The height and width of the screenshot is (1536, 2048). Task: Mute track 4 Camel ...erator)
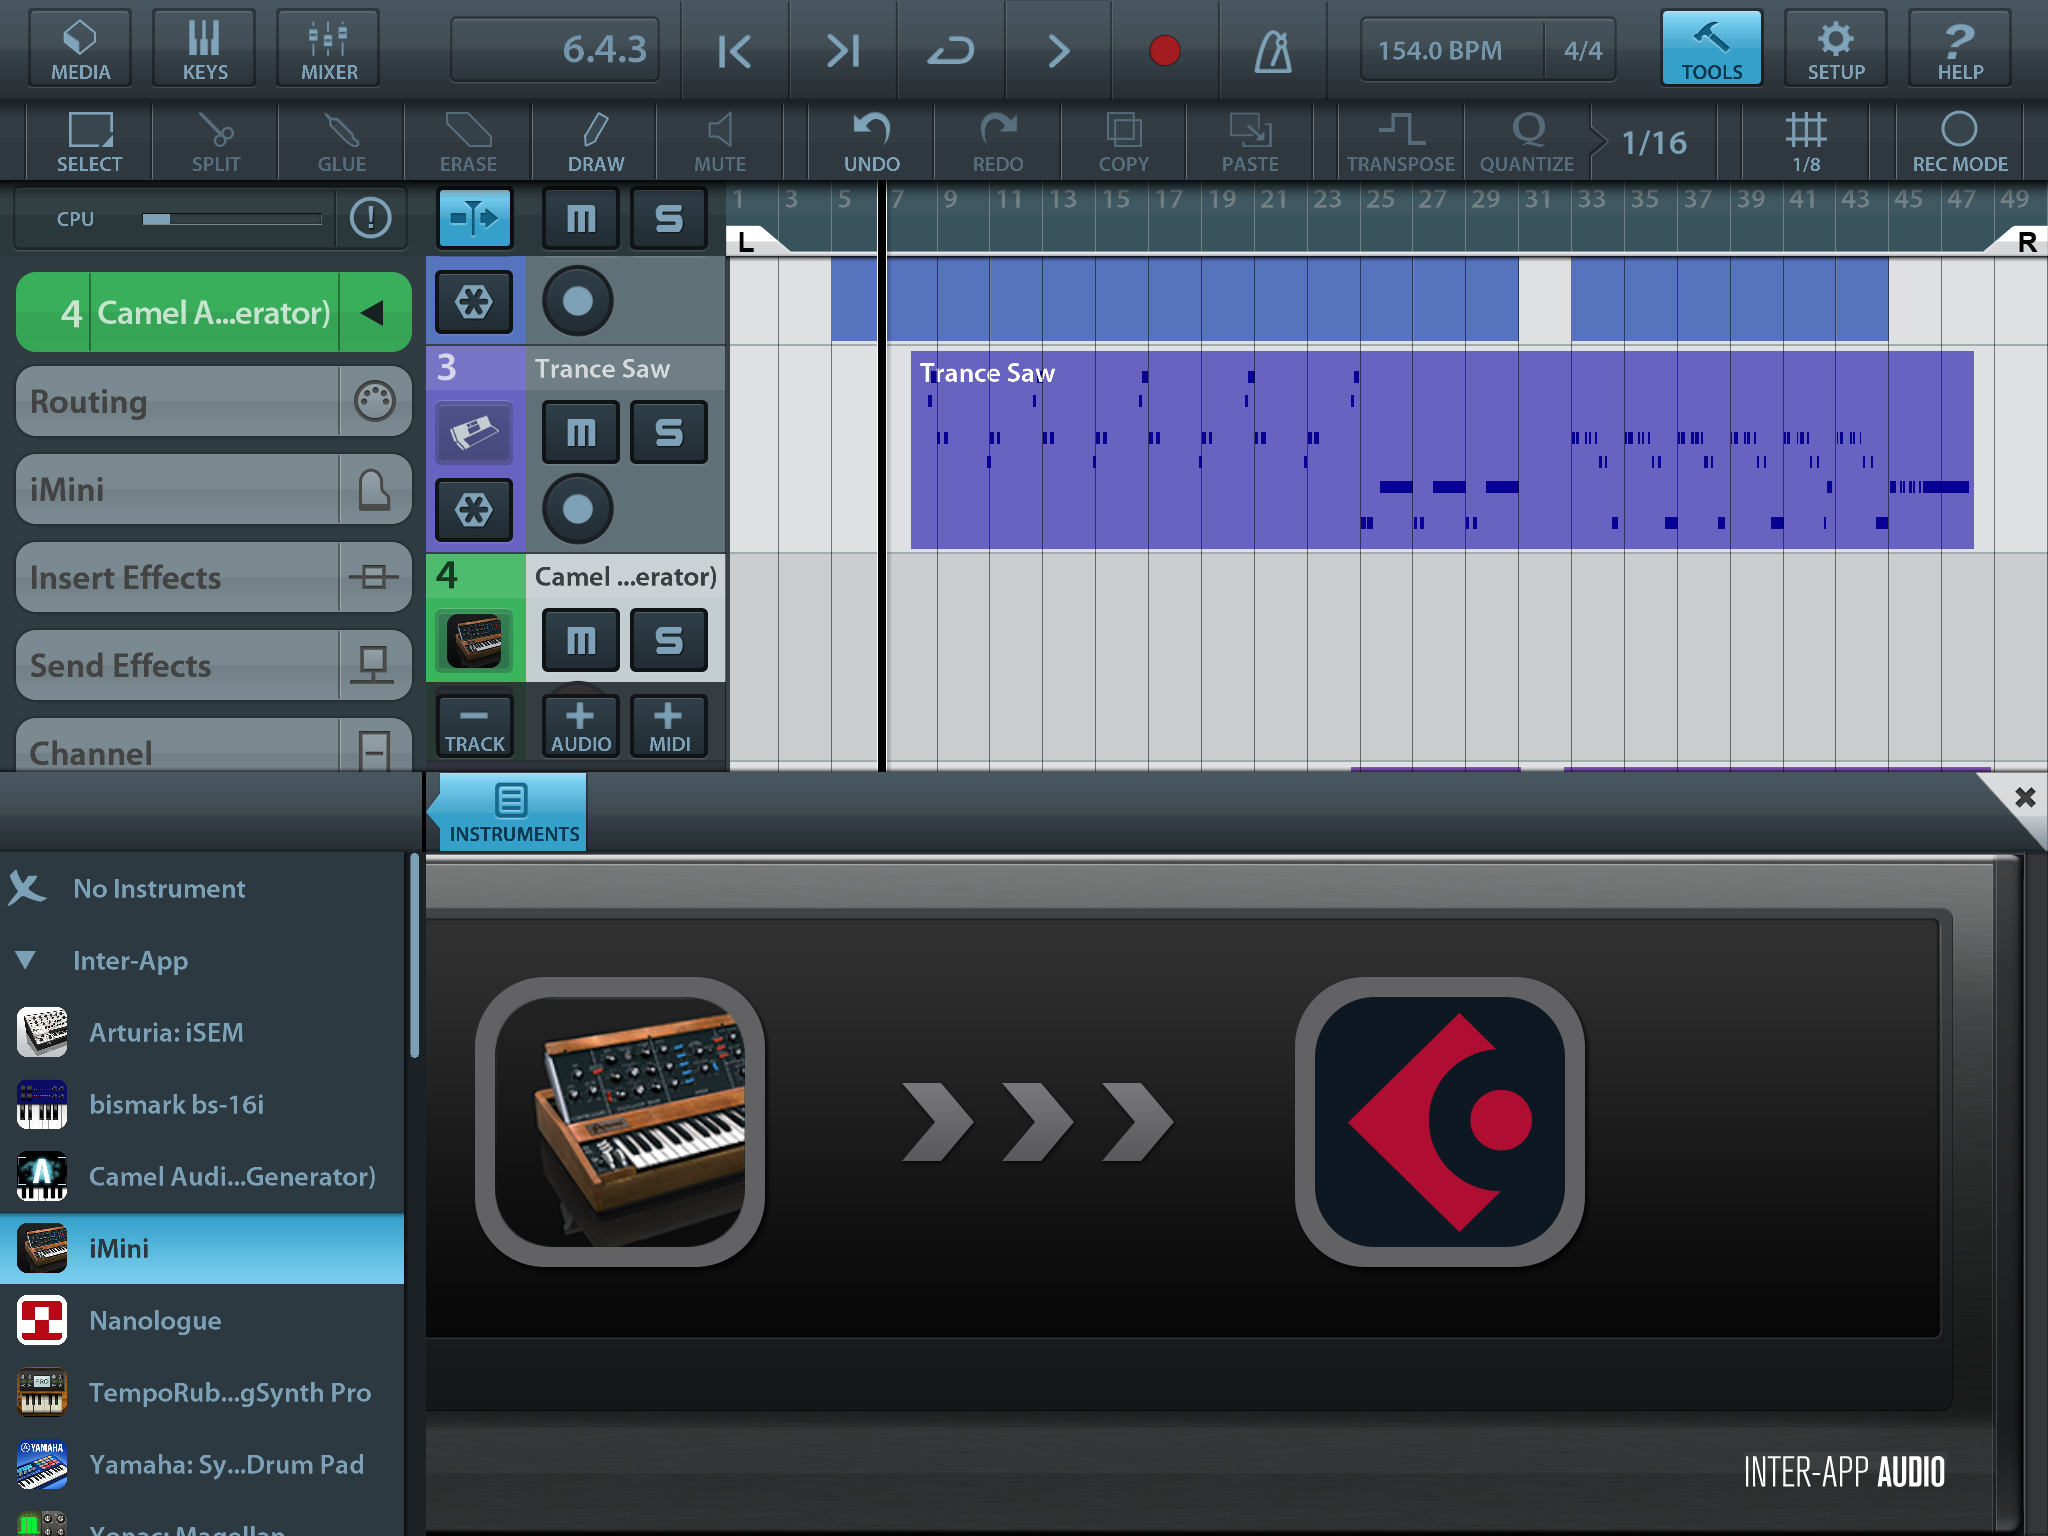(581, 640)
